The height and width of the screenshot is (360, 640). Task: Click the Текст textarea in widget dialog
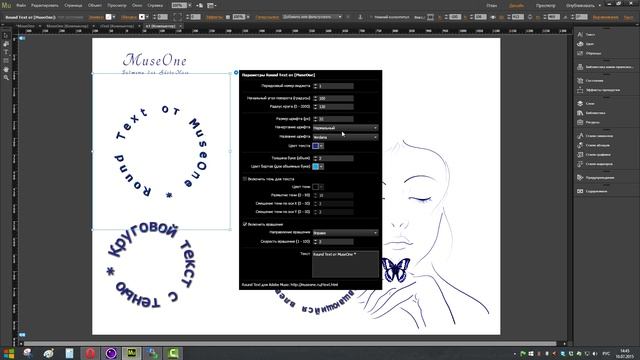[x=345, y=264]
